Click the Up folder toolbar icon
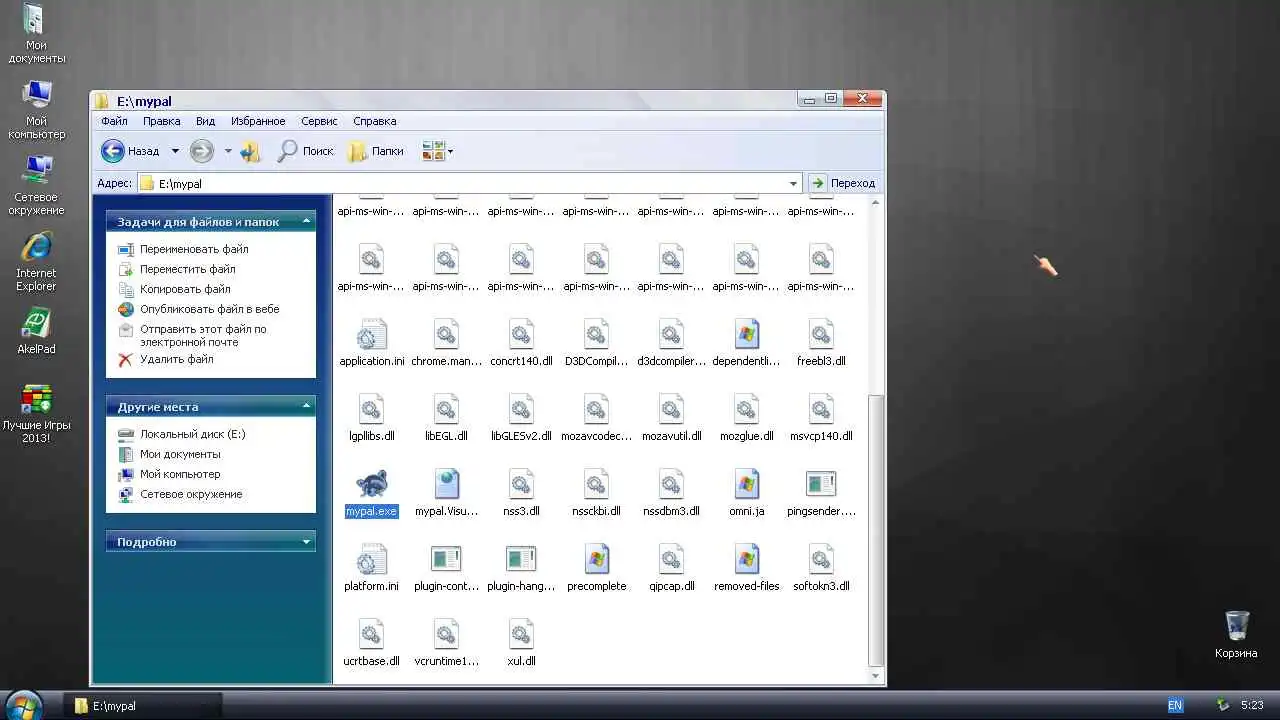This screenshot has width=1280, height=720. 250,151
